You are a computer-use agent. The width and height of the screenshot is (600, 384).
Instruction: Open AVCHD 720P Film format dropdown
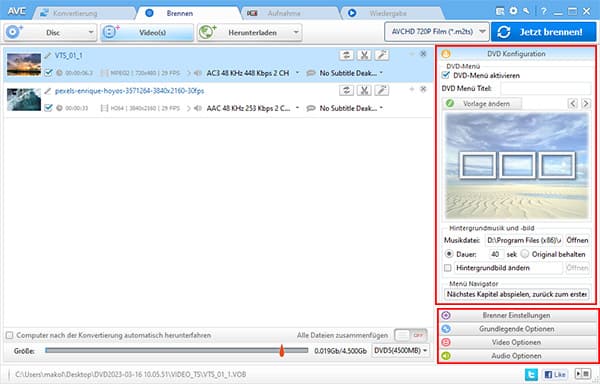coord(437,32)
